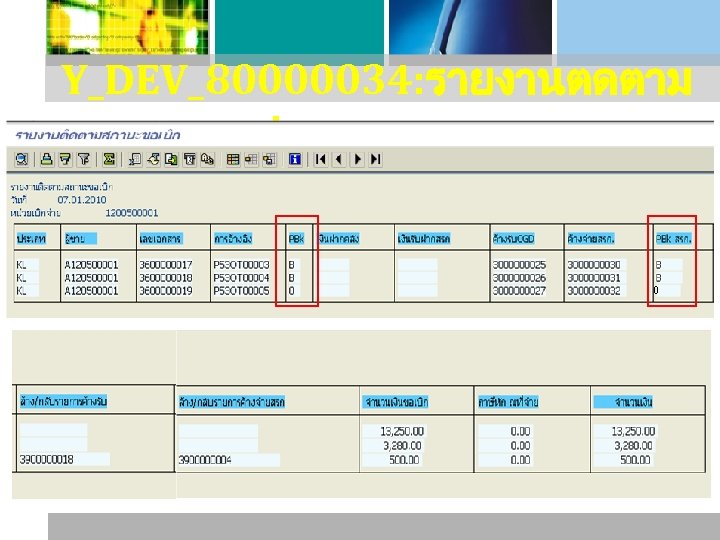The width and height of the screenshot is (720, 540).
Task: Click the การอ้างอิง column header
Action: [233, 239]
